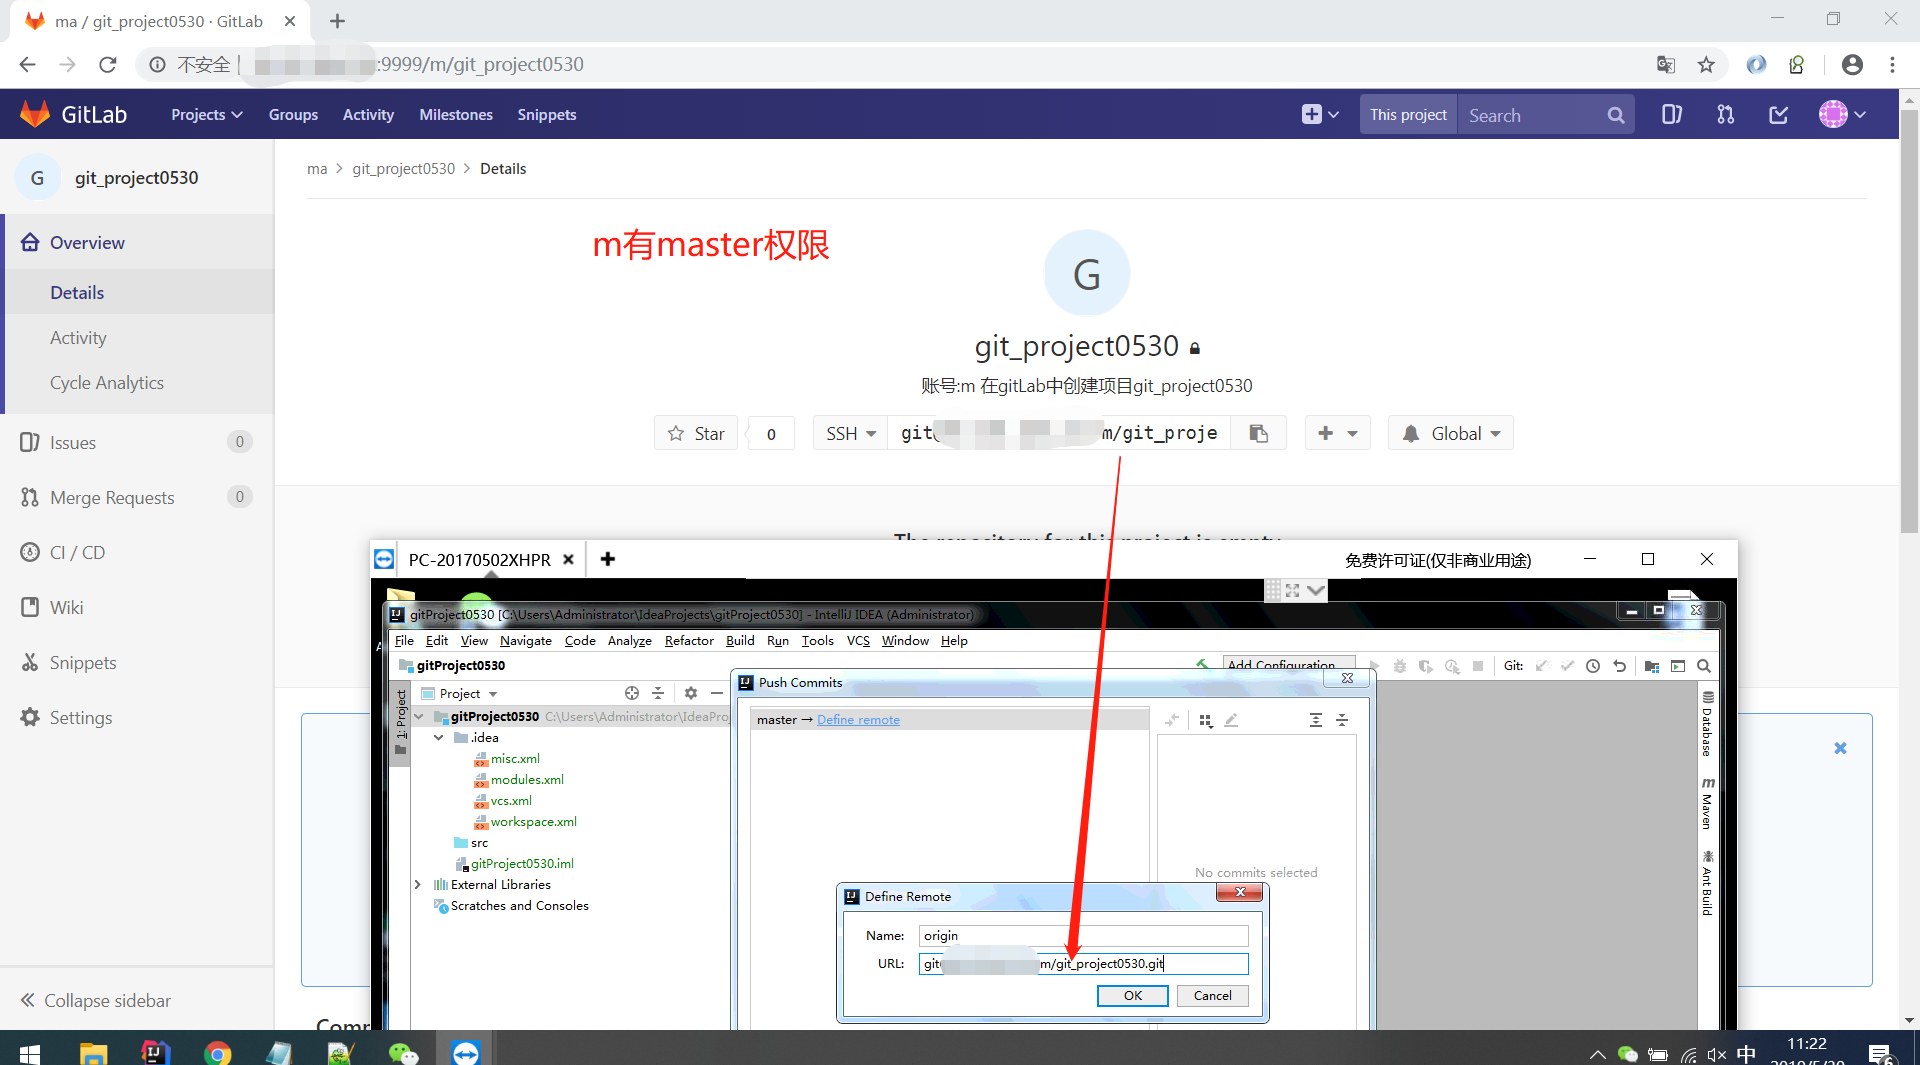Click Expand all icon in Push Commits
The image size is (1920, 1065).
pos(1316,720)
